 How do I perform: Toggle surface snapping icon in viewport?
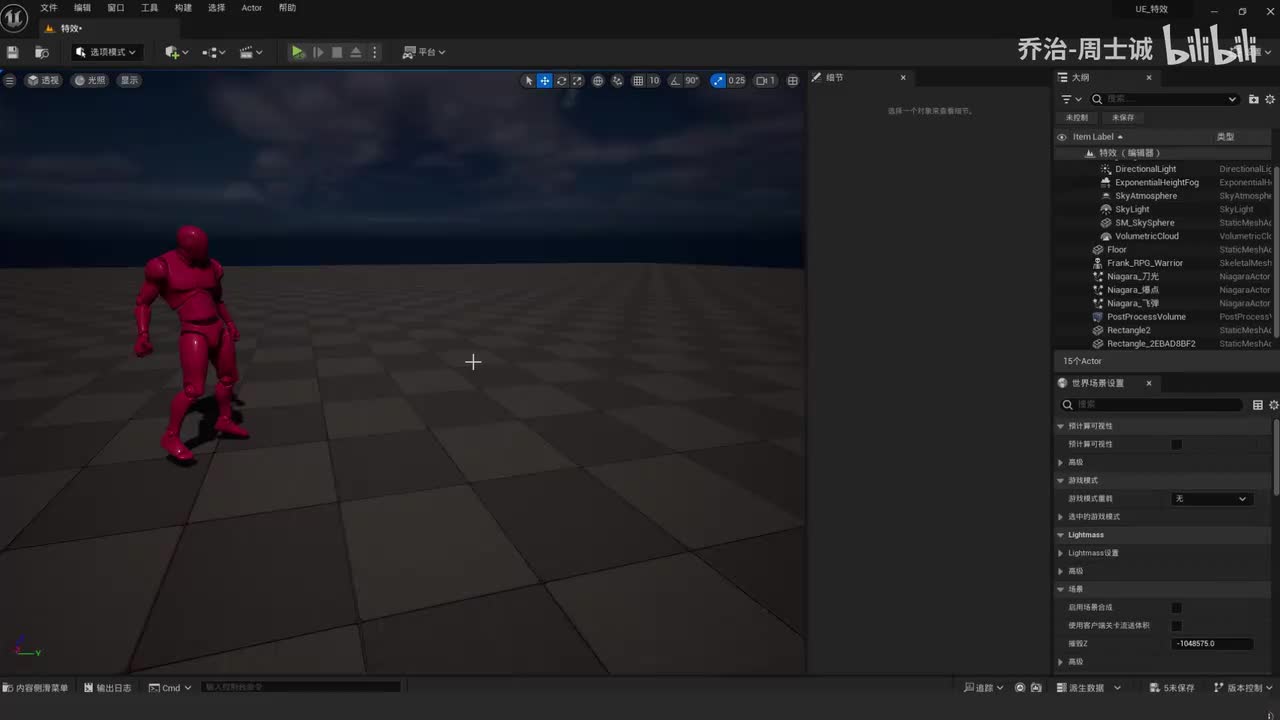(x=617, y=81)
